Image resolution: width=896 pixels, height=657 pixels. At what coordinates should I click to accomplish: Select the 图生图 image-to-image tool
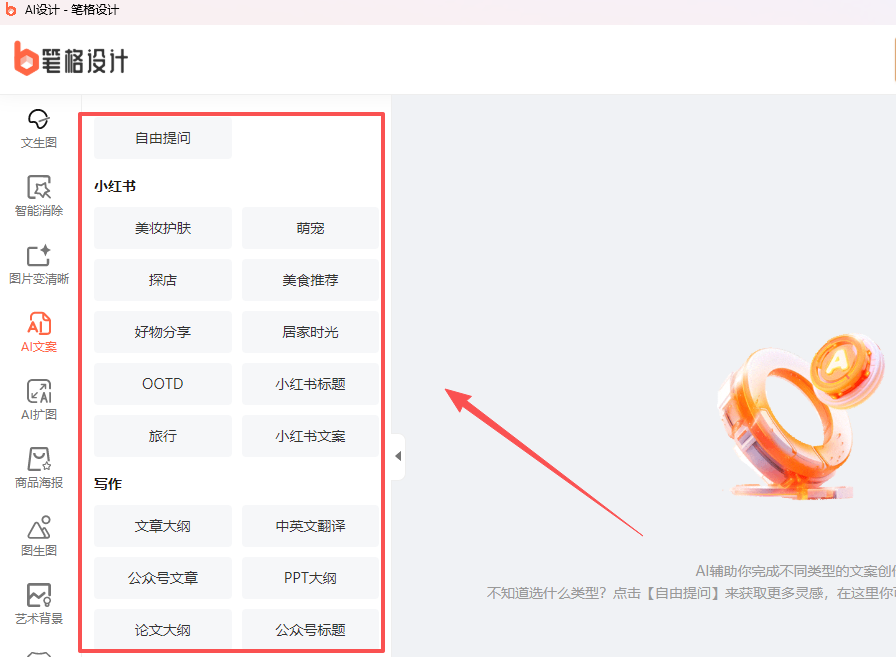[x=39, y=536]
